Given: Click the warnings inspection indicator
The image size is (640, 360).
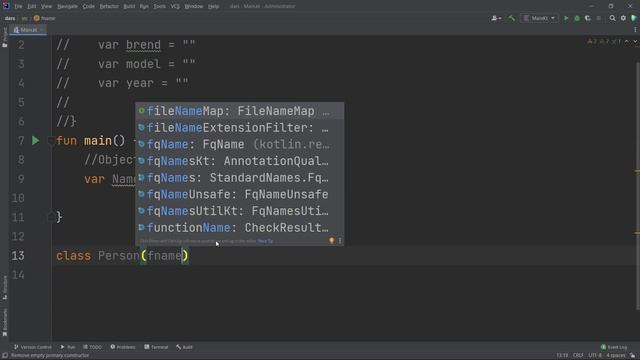Looking at the screenshot, I should click(604, 41).
